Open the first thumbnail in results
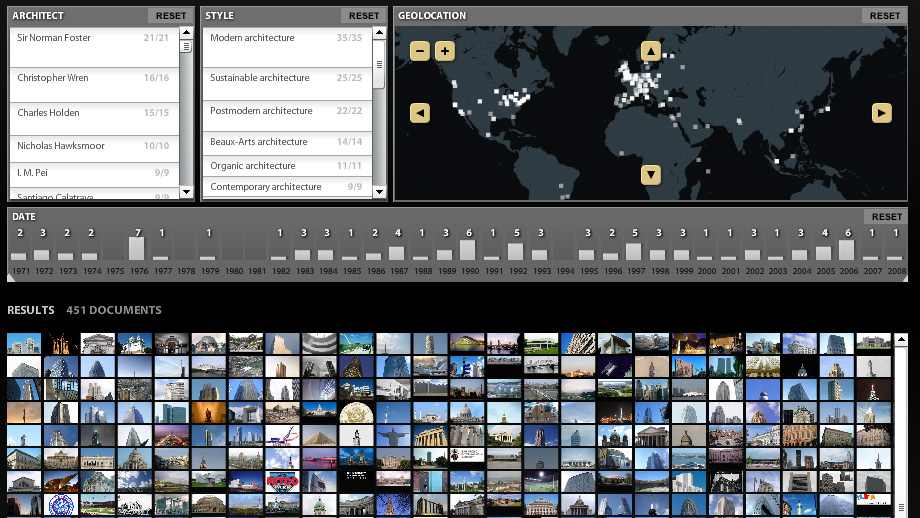This screenshot has height=518, width=920. coord(24,344)
